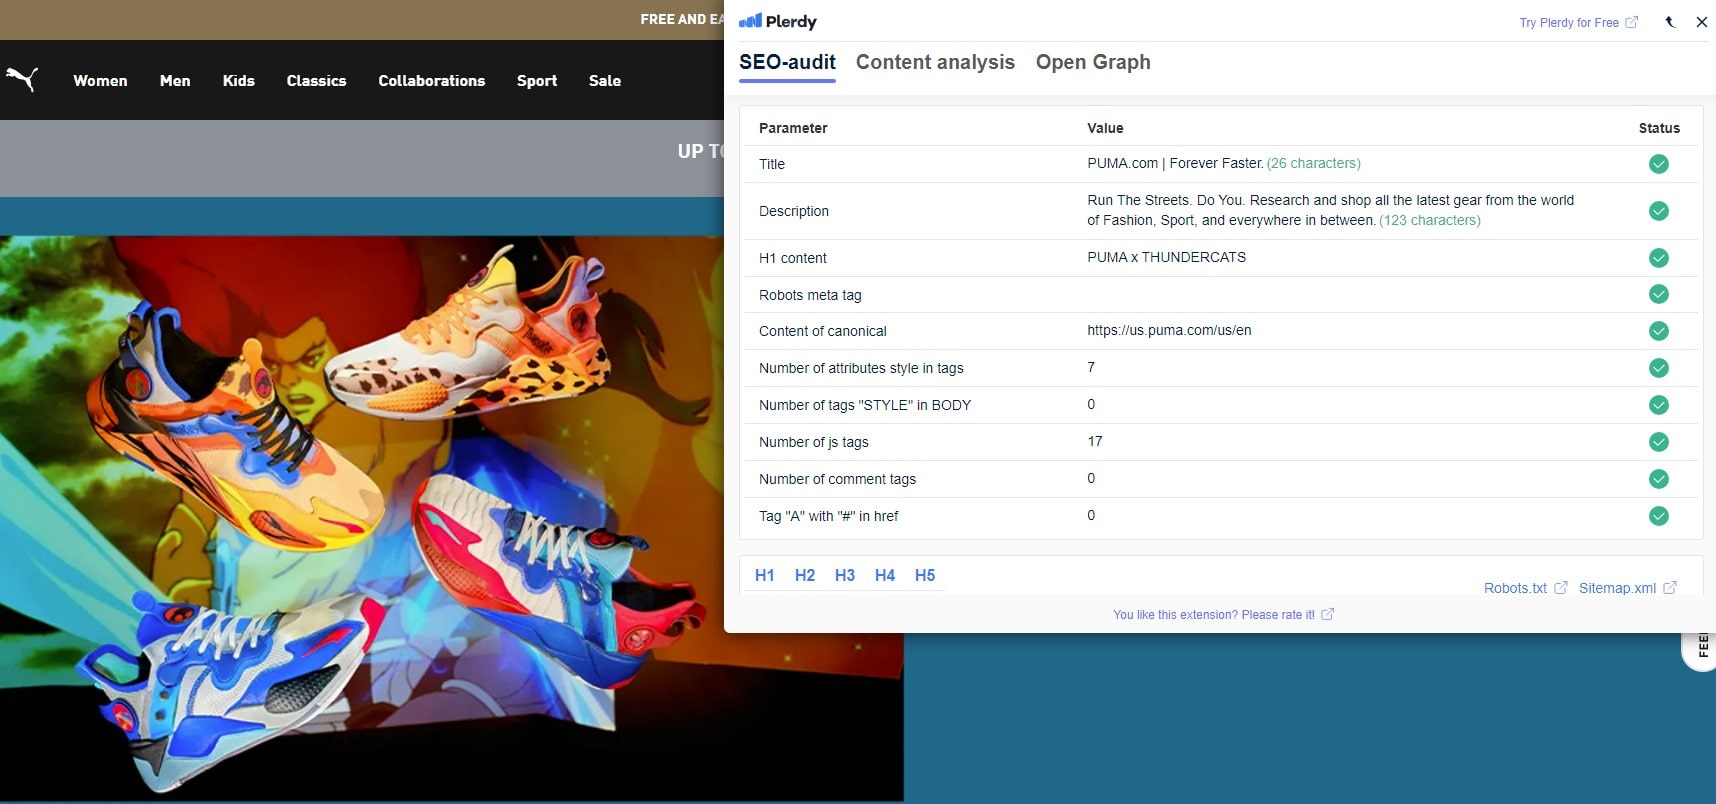Image resolution: width=1716 pixels, height=804 pixels.
Task: Select the H2 heading tab
Action: 805,575
